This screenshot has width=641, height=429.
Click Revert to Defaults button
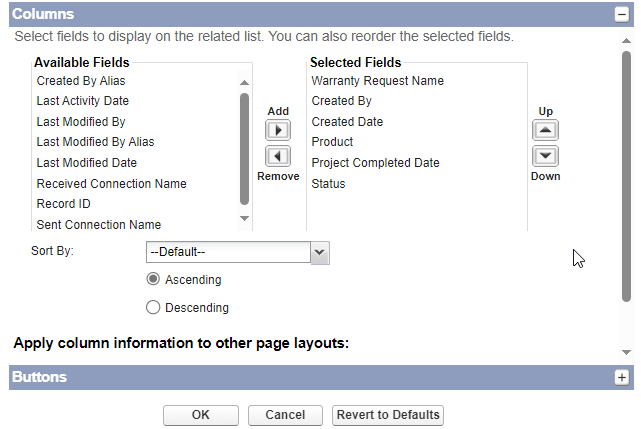pyautogui.click(x=388, y=415)
